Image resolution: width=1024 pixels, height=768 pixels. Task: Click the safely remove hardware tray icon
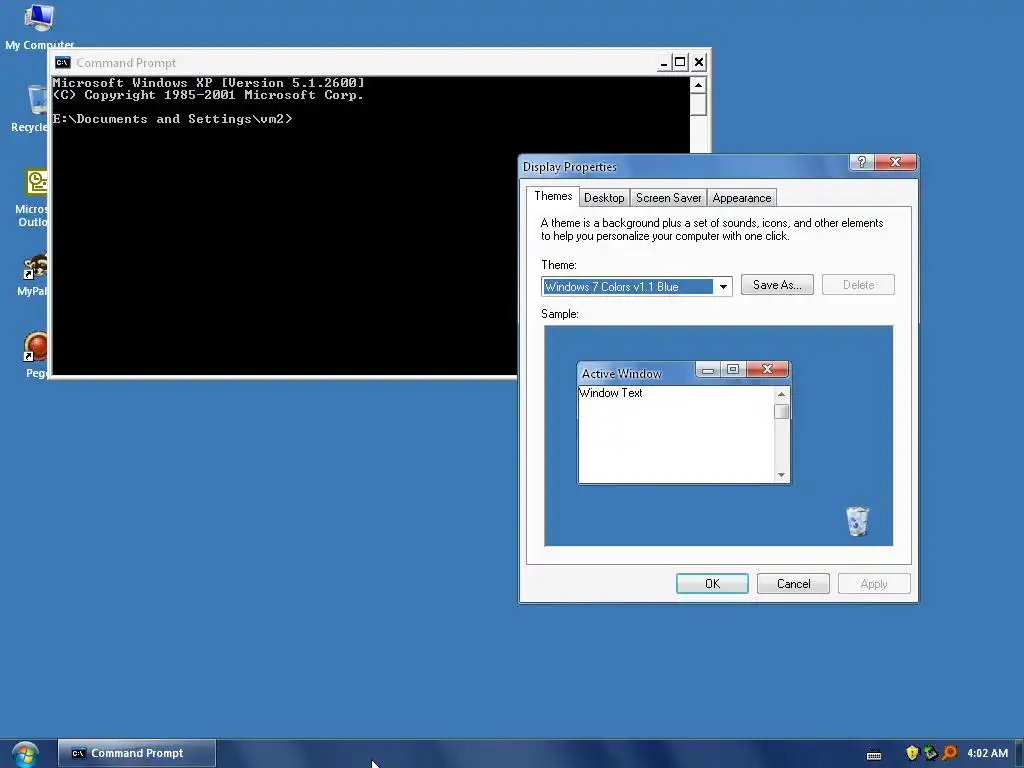931,753
